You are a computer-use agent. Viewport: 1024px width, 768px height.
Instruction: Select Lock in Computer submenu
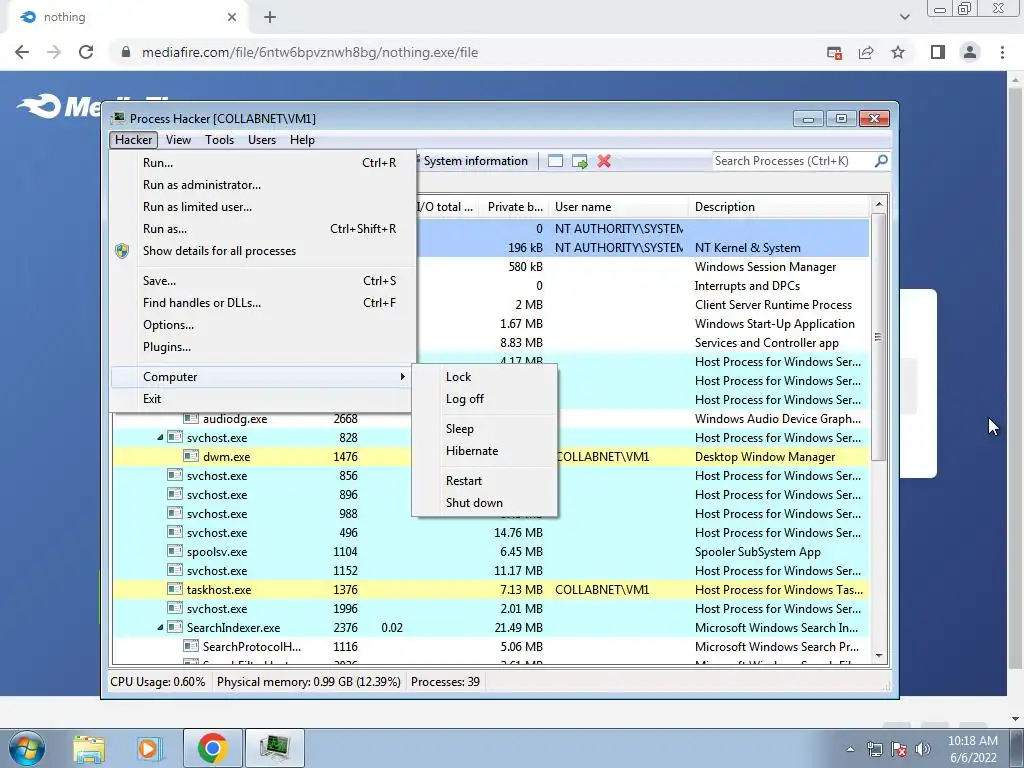(485, 377)
